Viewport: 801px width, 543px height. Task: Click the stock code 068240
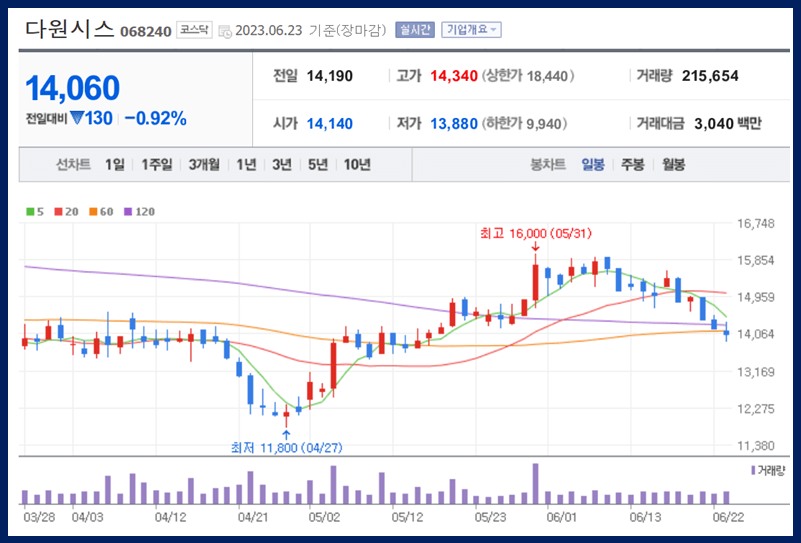(146, 32)
